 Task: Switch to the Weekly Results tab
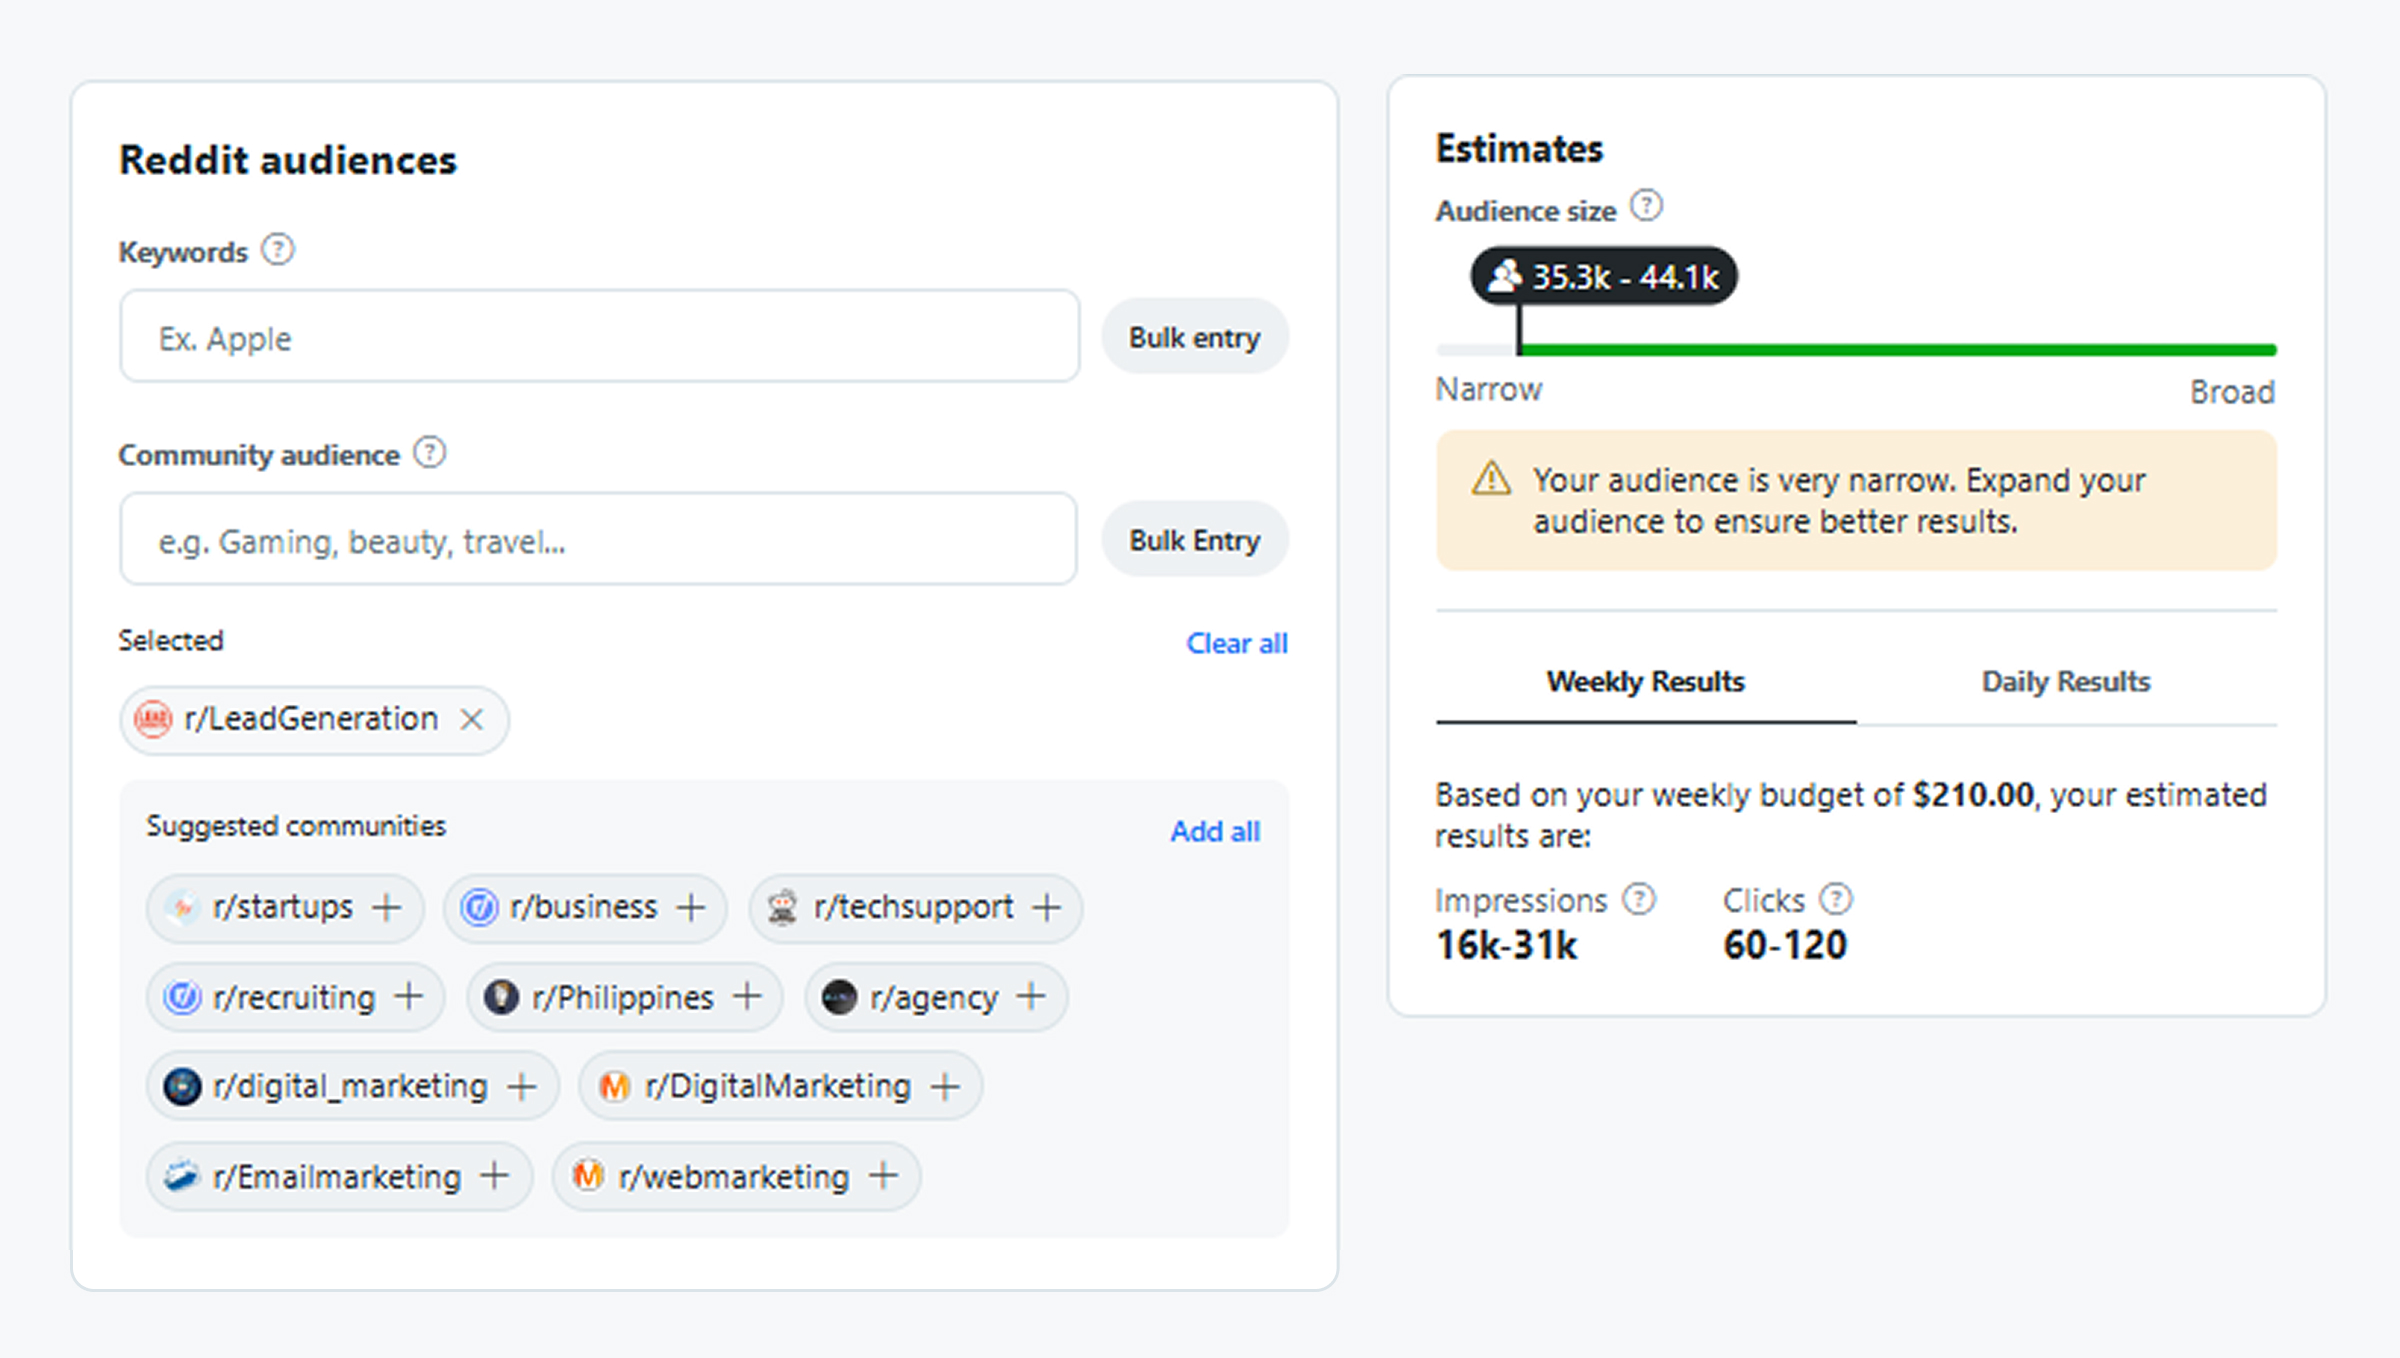pyautogui.click(x=1646, y=682)
